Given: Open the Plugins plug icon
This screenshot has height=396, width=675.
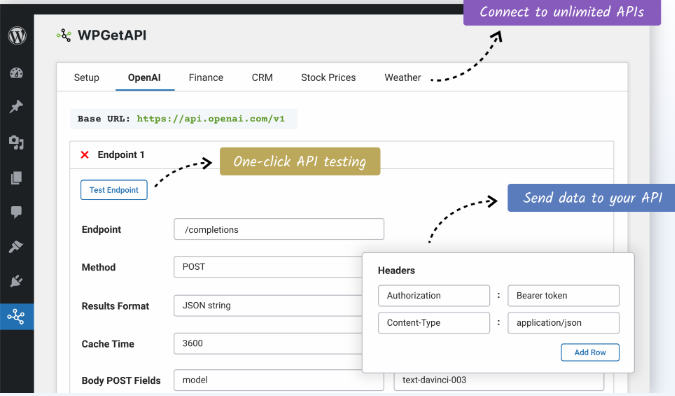Looking at the screenshot, I should (16, 281).
